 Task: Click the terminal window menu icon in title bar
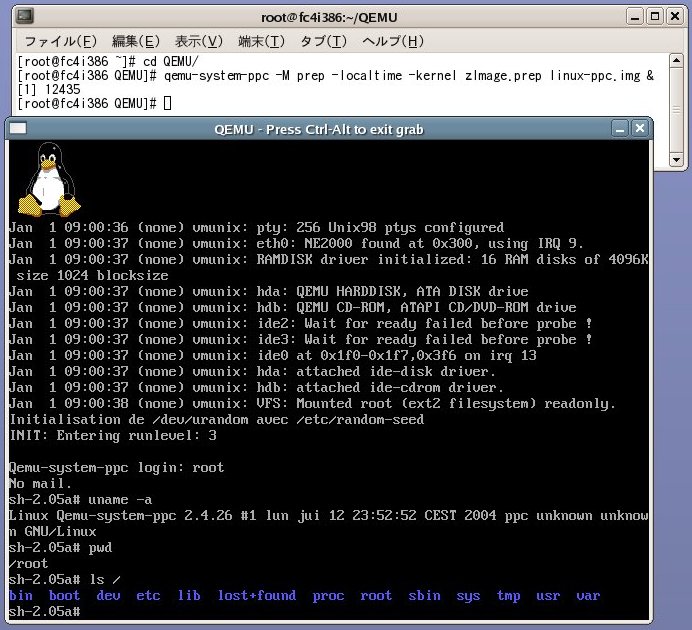click(x=25, y=17)
